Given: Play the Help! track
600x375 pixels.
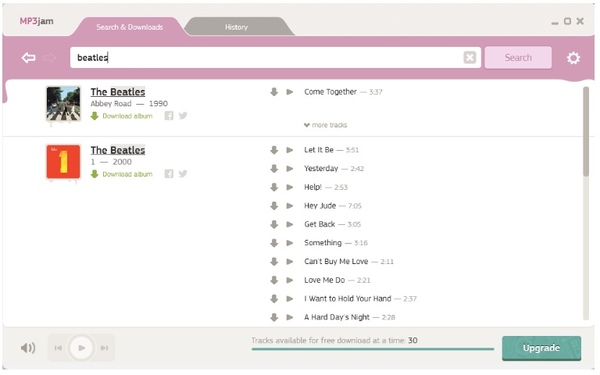Looking at the screenshot, I should 290,187.
